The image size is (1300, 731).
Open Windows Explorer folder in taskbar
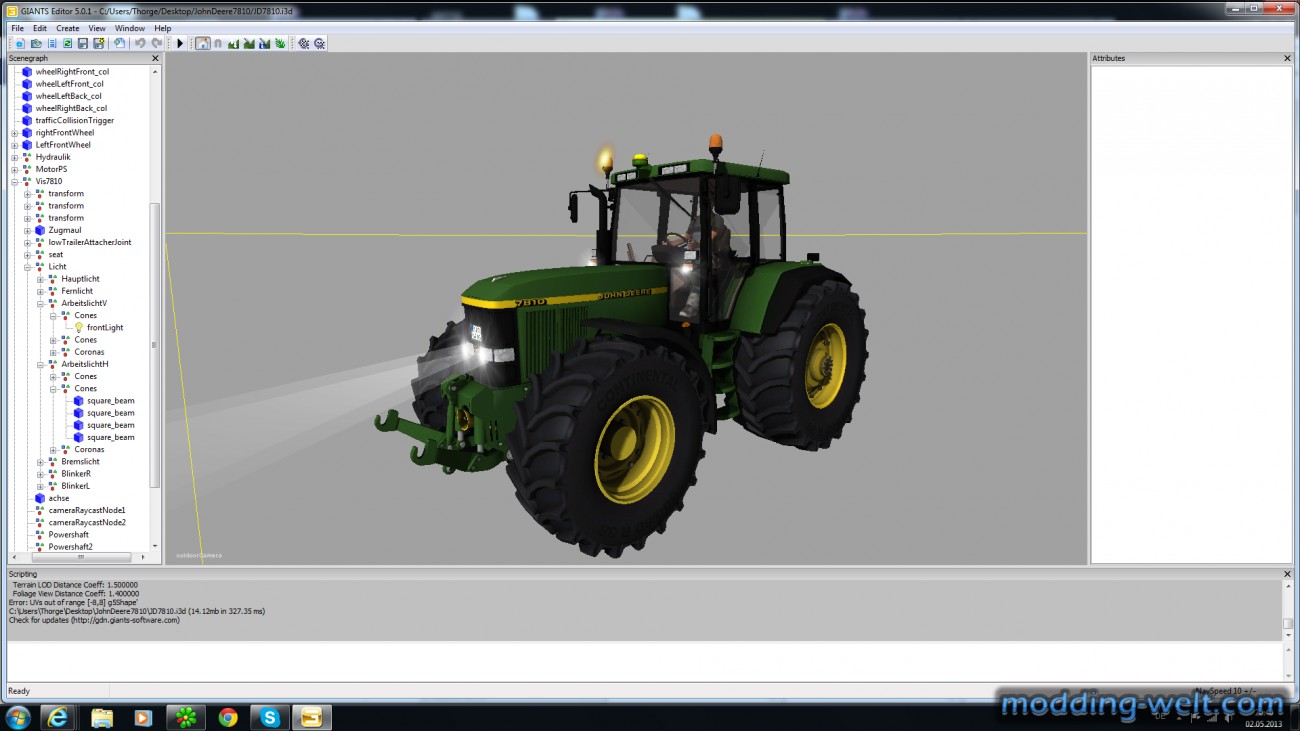pyautogui.click(x=101, y=717)
